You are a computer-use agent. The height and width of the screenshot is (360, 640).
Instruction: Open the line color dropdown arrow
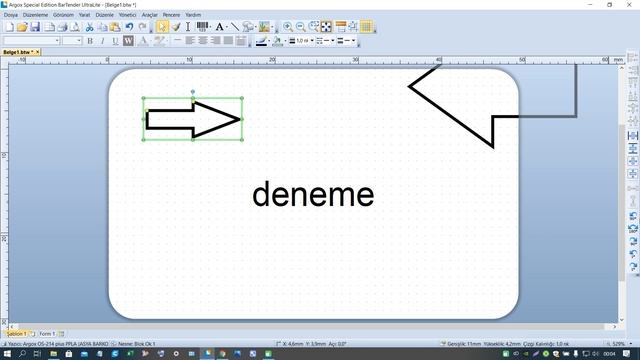[x=269, y=41]
